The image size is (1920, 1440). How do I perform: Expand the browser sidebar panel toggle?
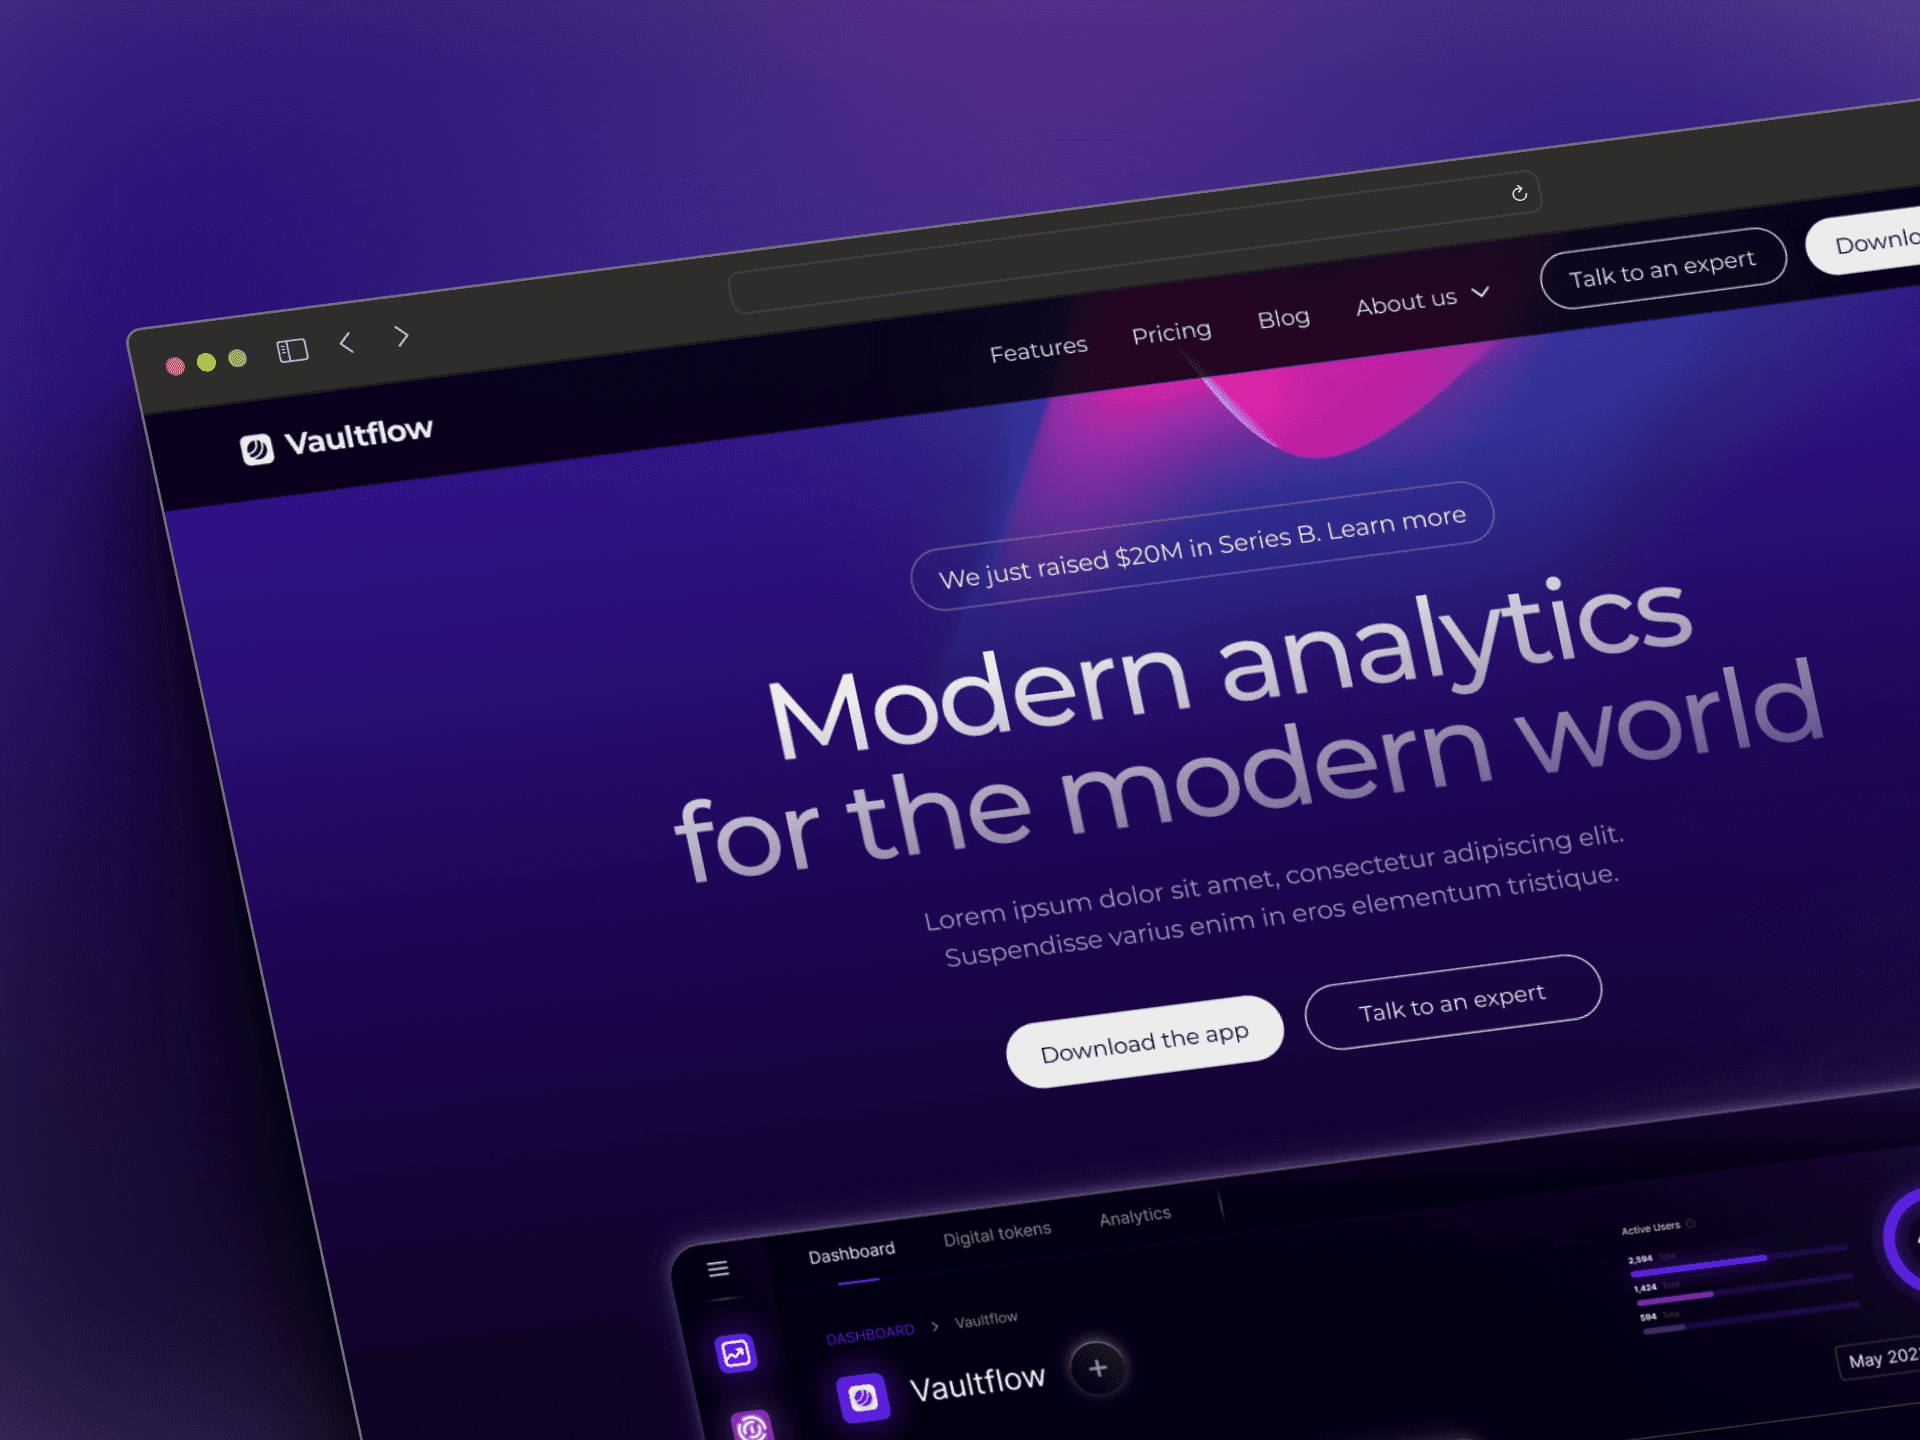(292, 351)
